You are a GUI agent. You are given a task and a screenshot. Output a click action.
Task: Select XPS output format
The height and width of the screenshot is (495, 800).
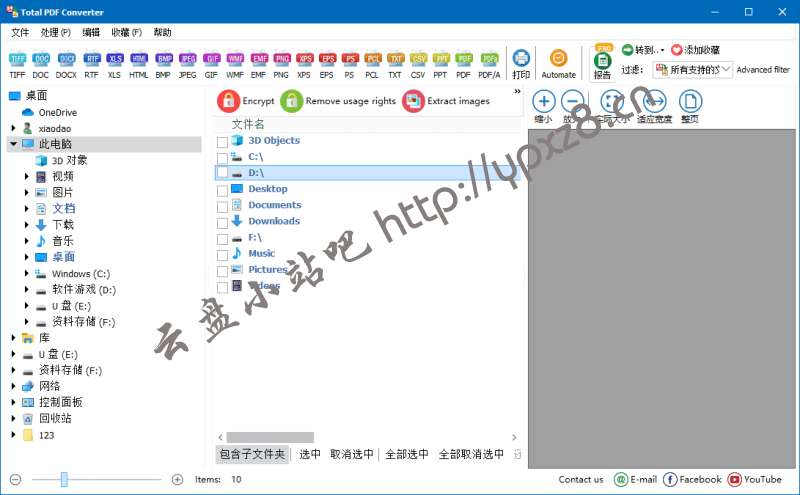(304, 65)
